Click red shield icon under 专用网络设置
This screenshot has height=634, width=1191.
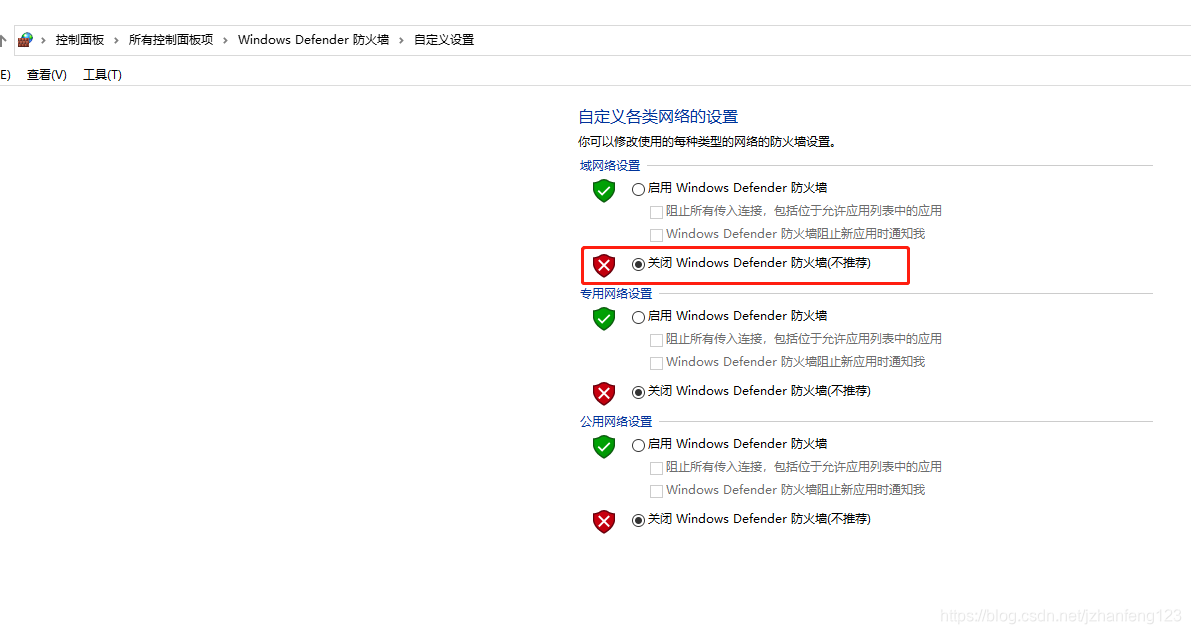(x=604, y=393)
